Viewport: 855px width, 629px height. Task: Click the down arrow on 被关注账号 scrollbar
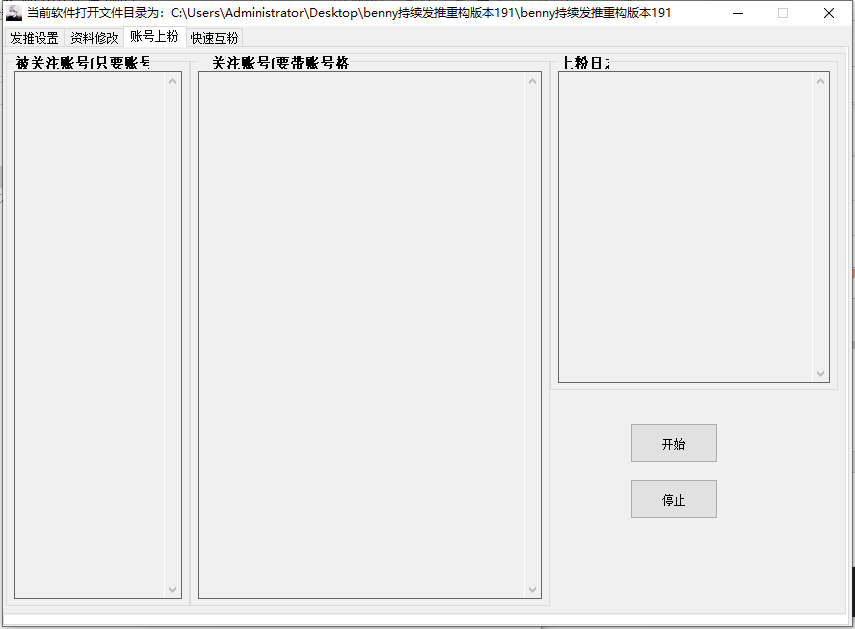[174, 590]
